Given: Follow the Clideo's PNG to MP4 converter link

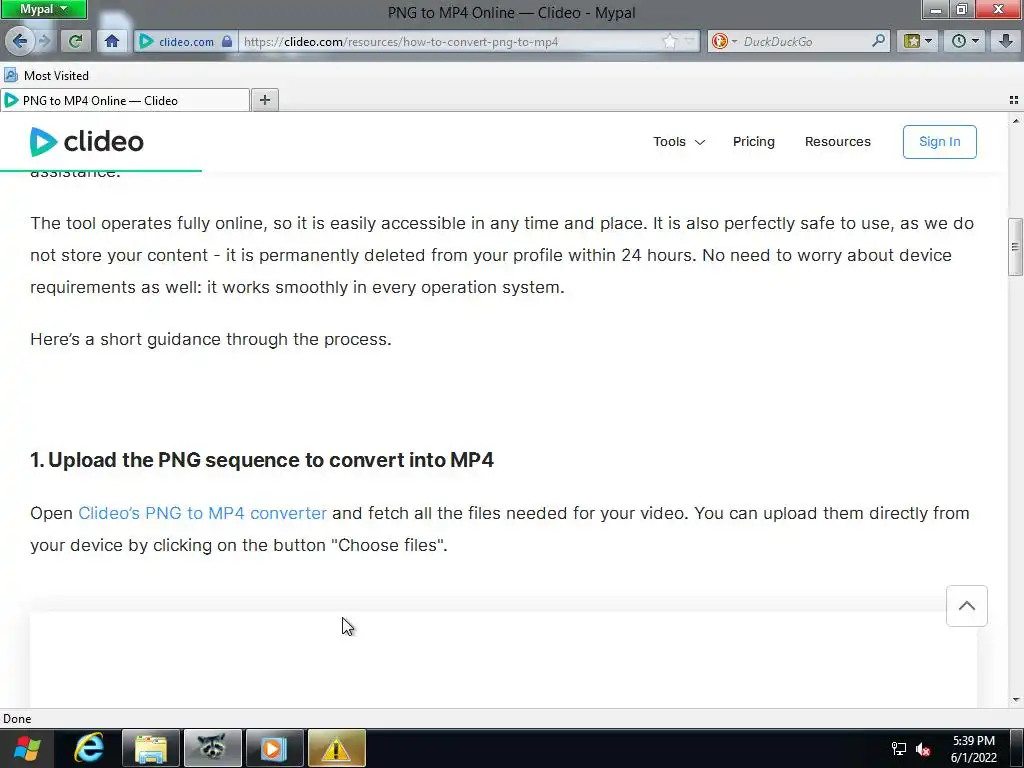Looking at the screenshot, I should click(x=202, y=513).
